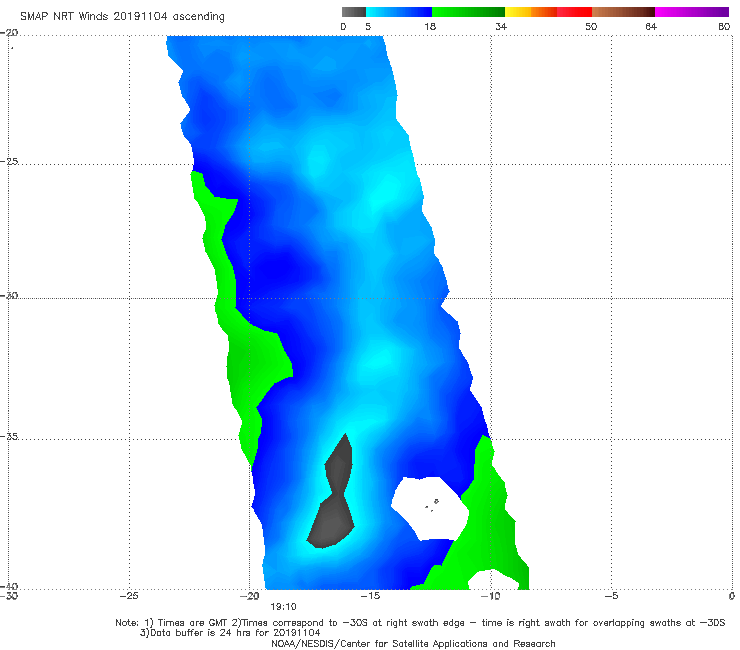Viewport: 740px width, 650px height.
Task: Click the latitude axis label '-35'
Action: [10, 436]
